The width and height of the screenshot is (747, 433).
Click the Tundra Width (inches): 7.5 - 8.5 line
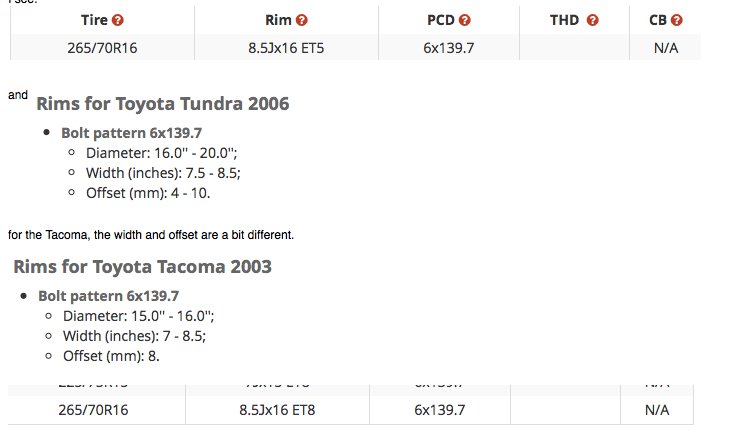[x=163, y=173]
